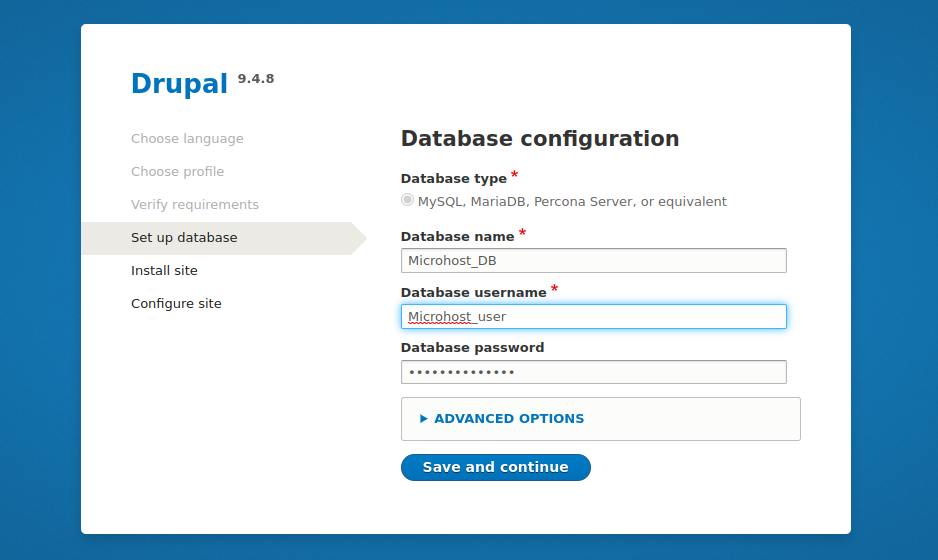Click the Database name input field
938x560 pixels.
tap(593, 260)
